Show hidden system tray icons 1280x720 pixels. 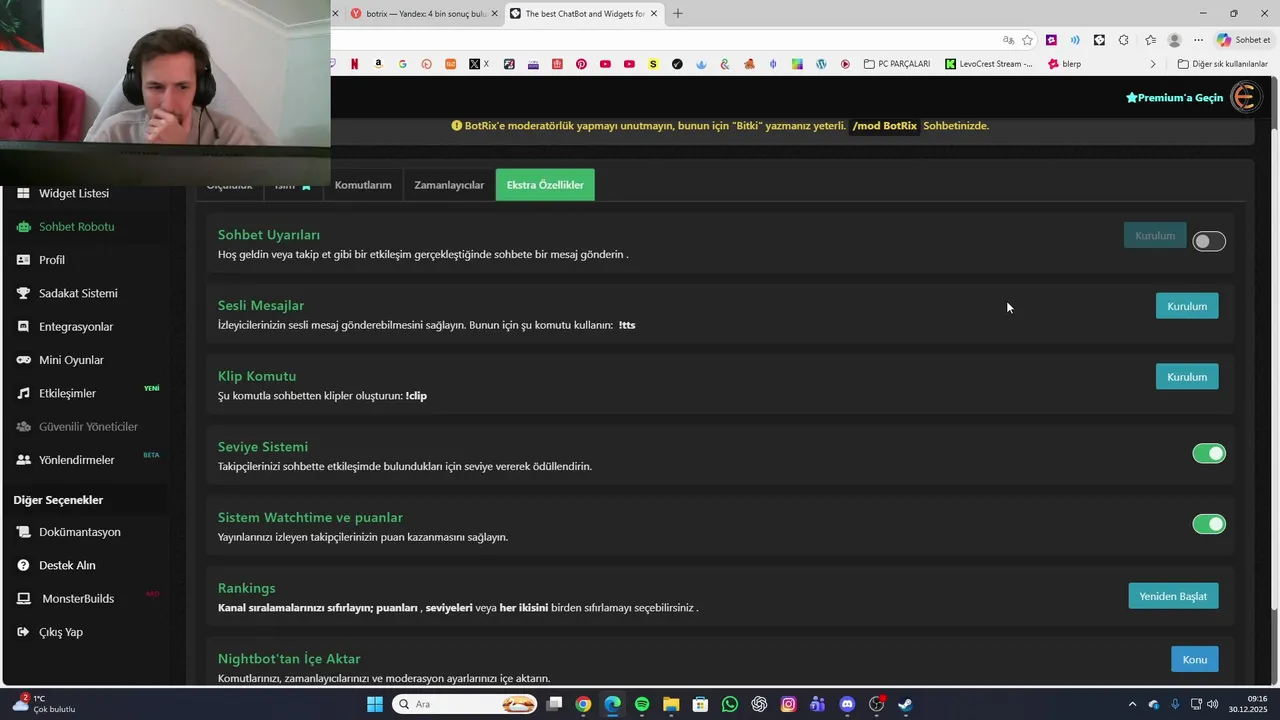1132,704
